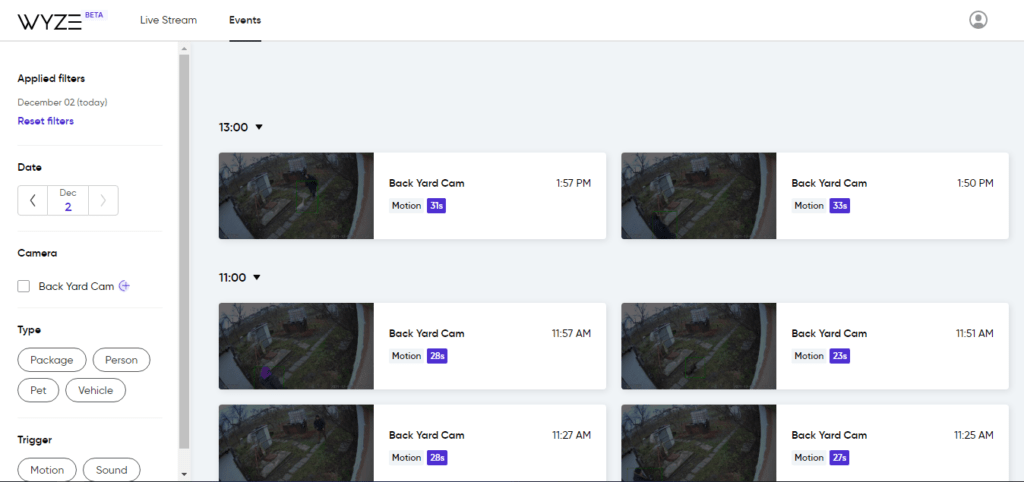Click the 27s duration badge
This screenshot has height=482, width=1024.
(839, 458)
